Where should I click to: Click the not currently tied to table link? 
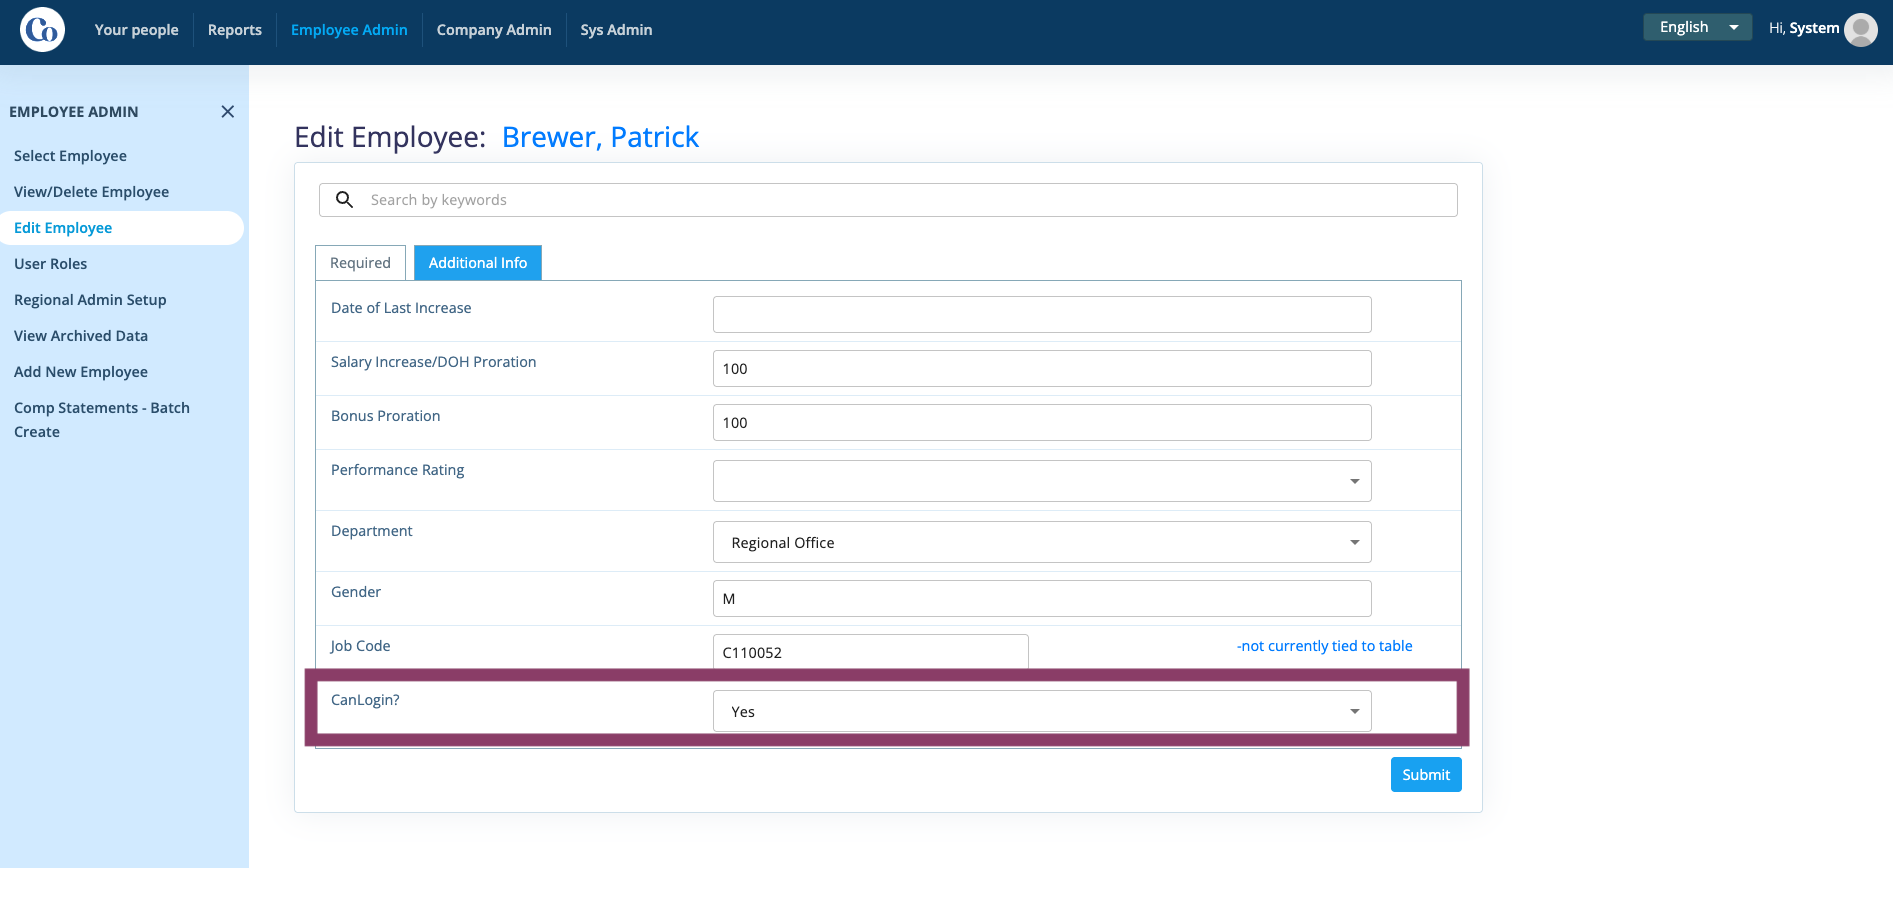coord(1324,646)
